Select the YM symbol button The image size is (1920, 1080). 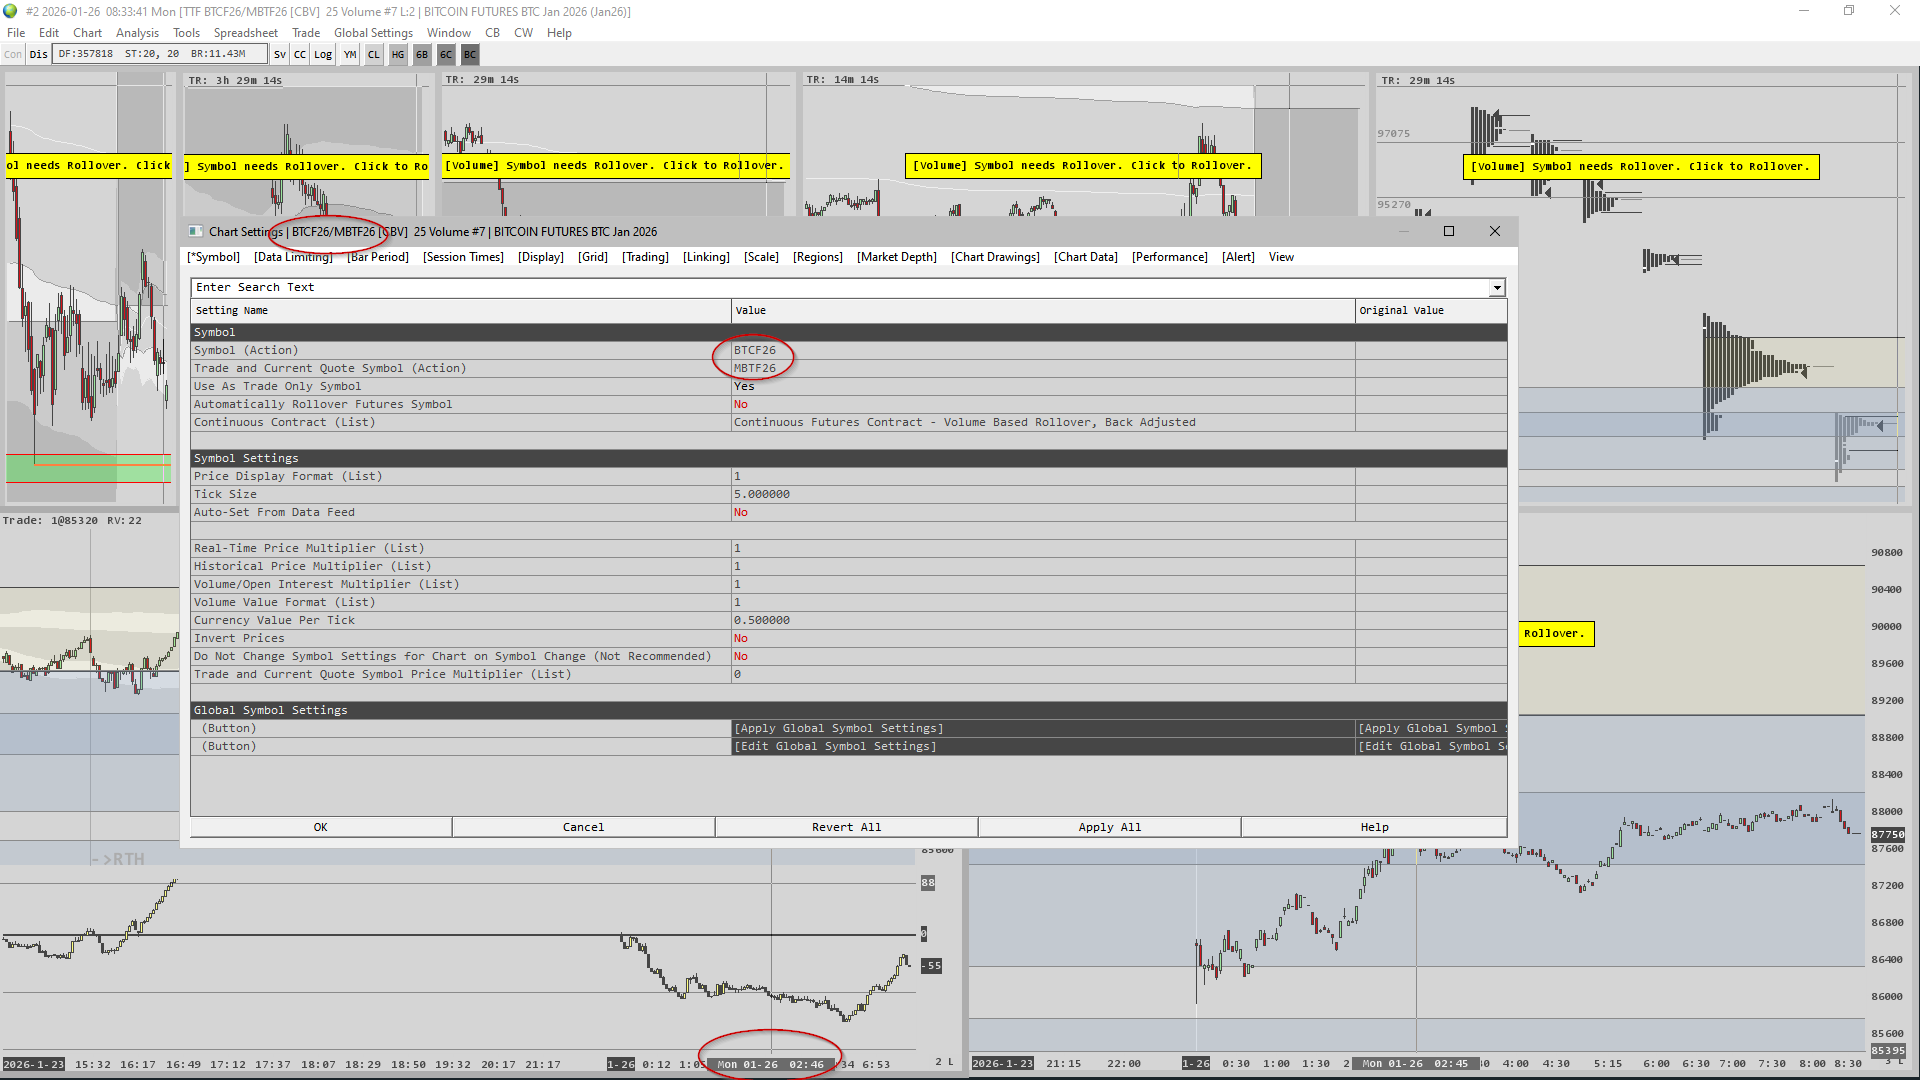pyautogui.click(x=350, y=54)
